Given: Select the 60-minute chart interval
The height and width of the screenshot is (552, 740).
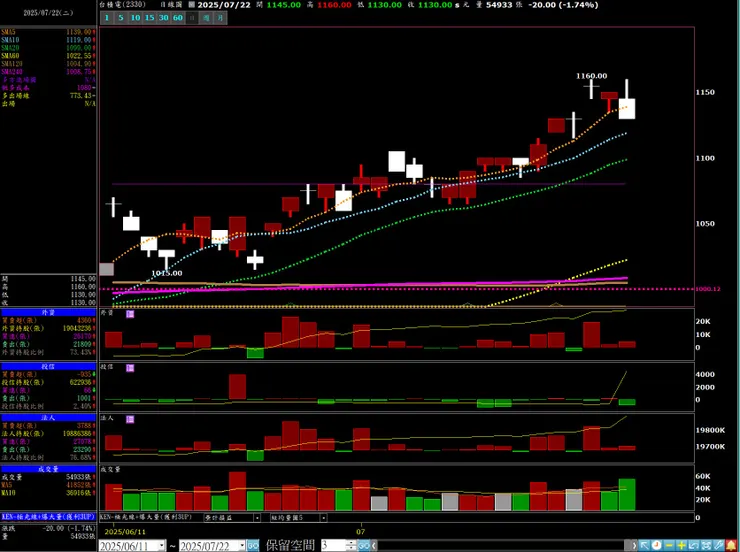Looking at the screenshot, I should [178, 18].
